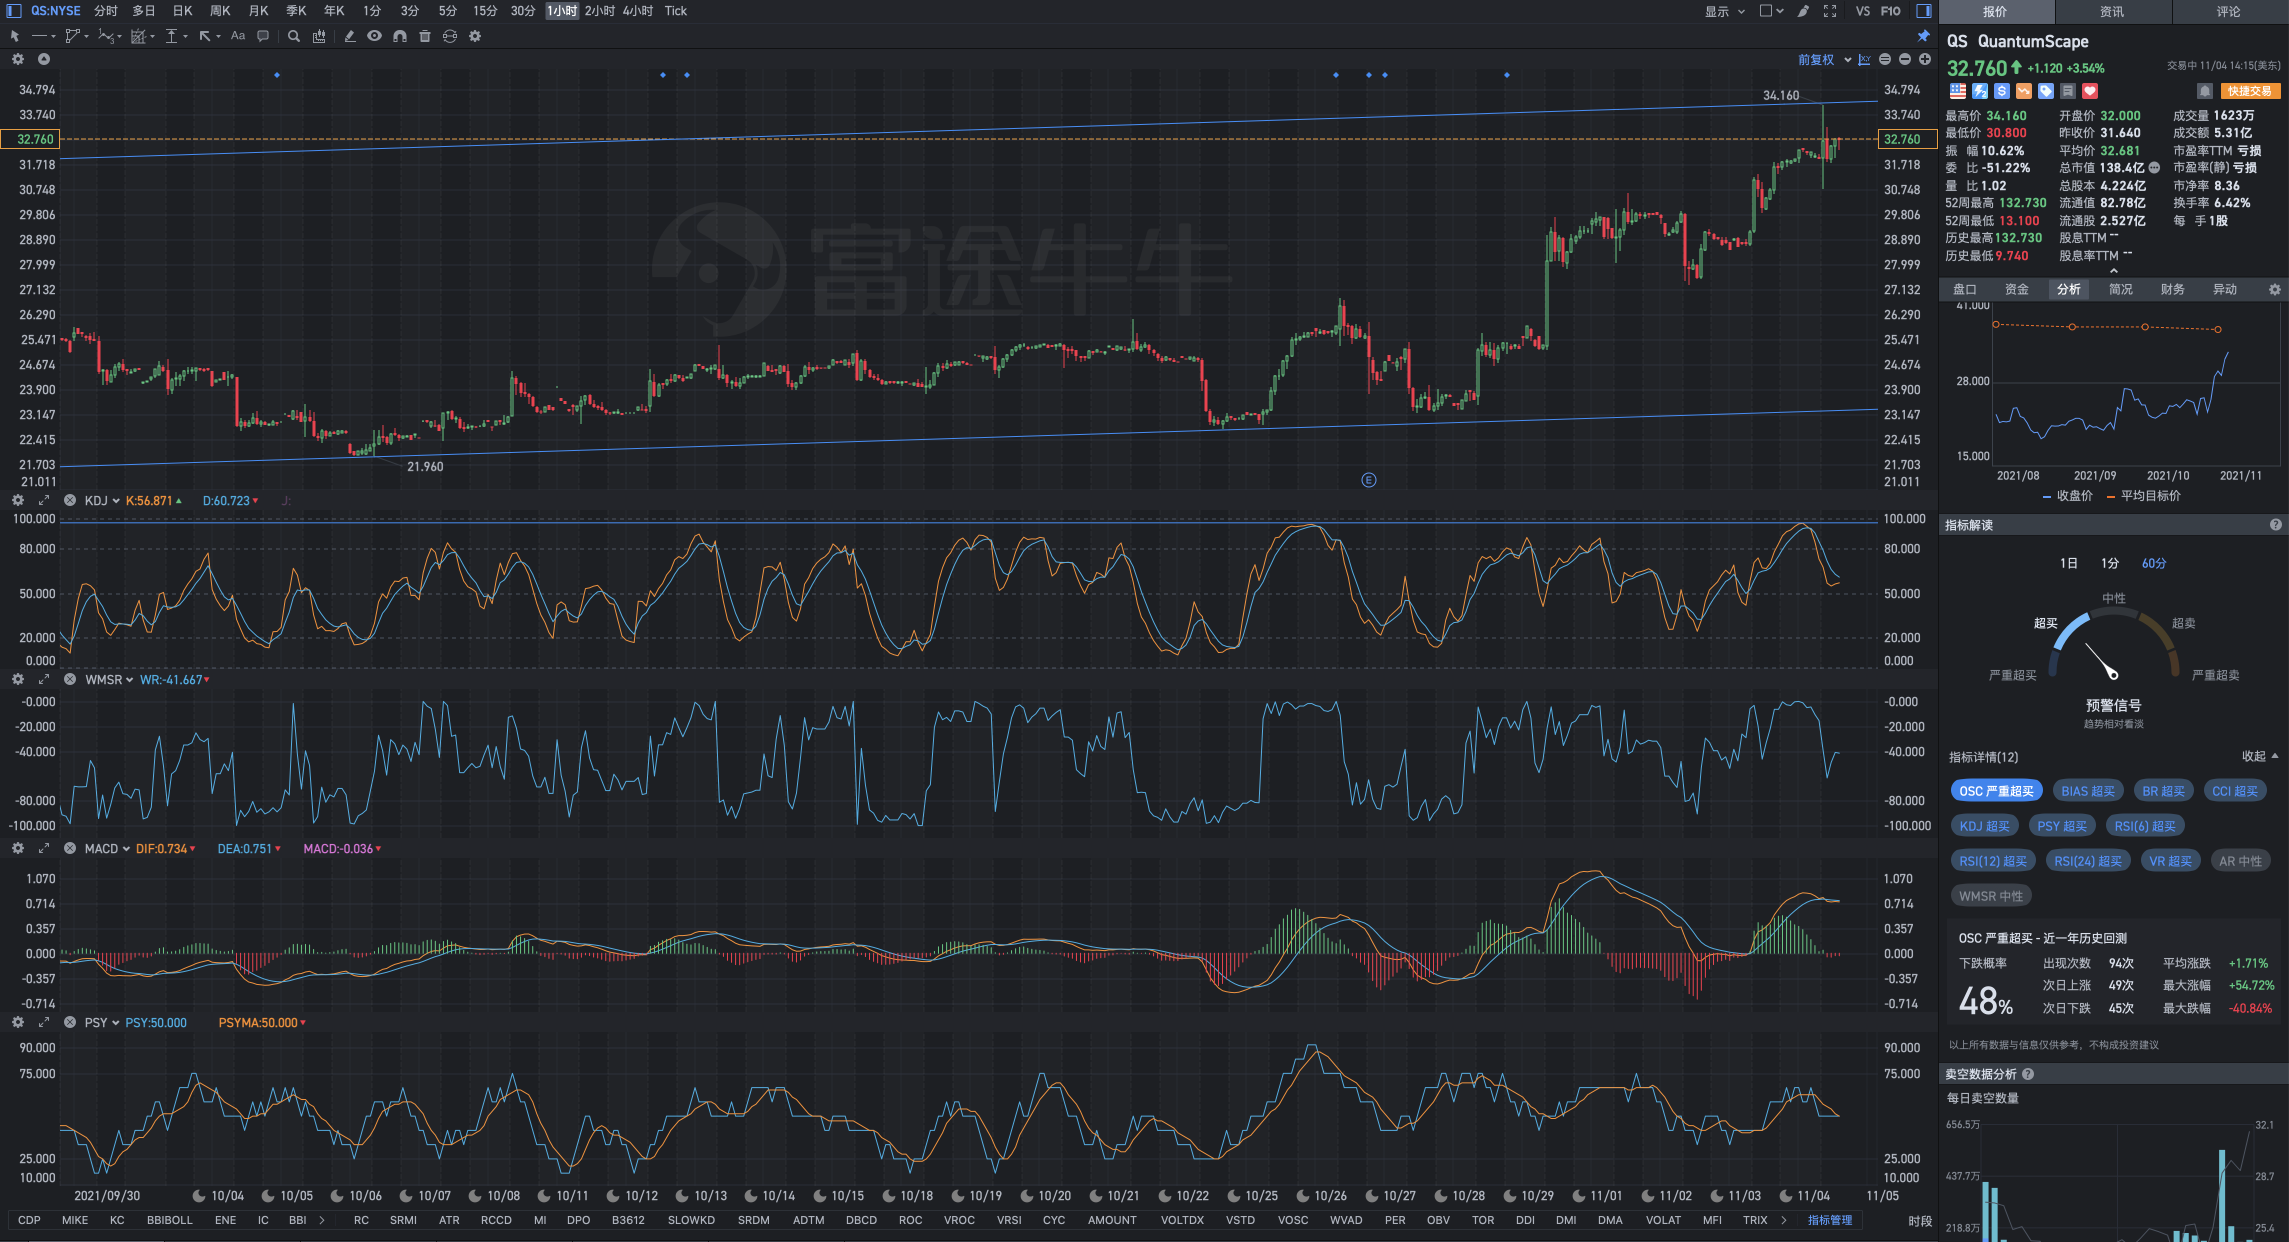The width and height of the screenshot is (2289, 1242).
Task: Switch to 日K daily candlestick period
Action: point(182,11)
